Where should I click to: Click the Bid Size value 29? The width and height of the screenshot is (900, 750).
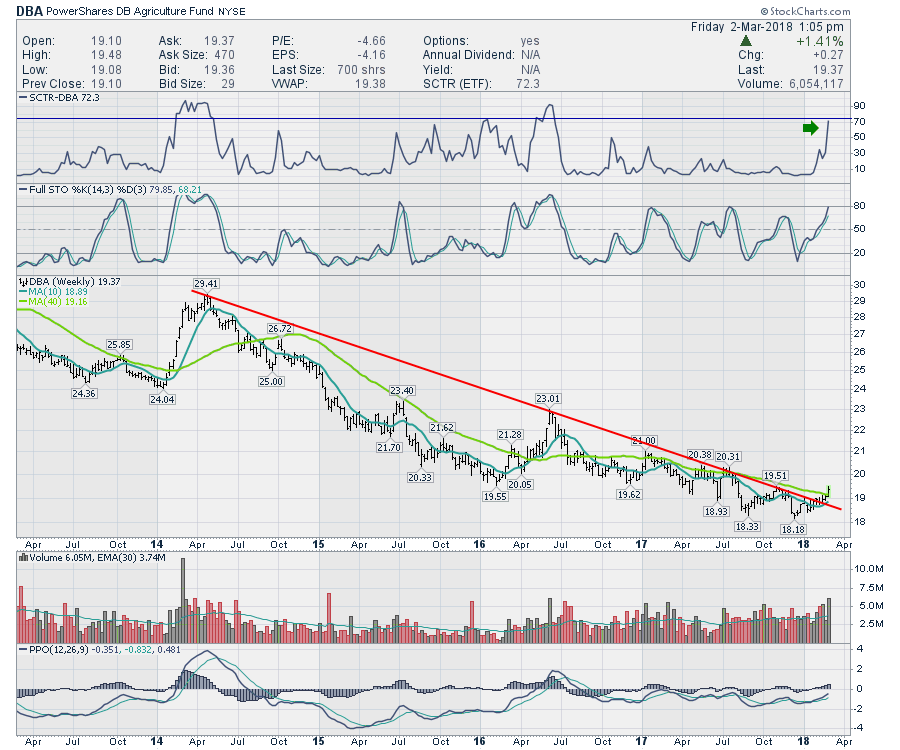[228, 84]
